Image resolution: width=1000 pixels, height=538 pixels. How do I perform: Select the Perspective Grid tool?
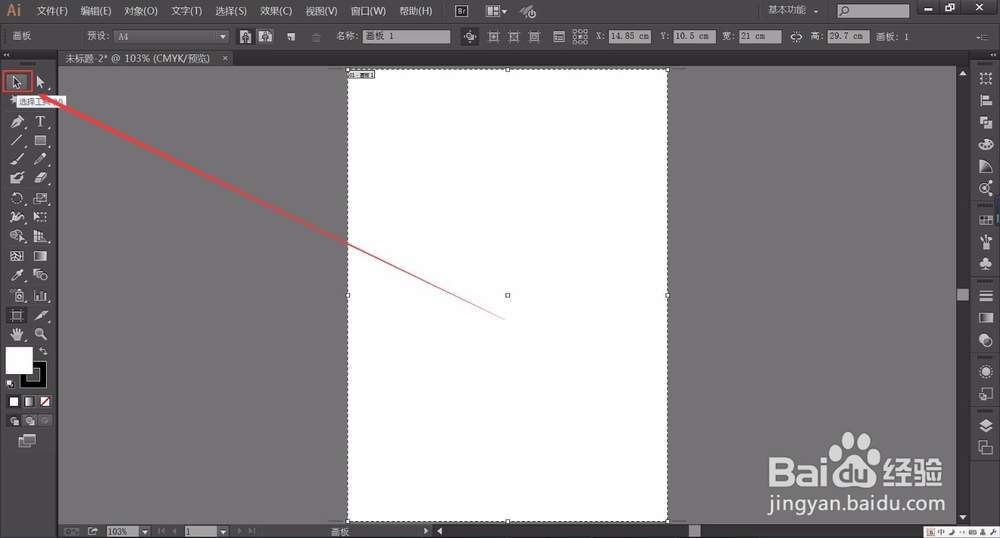(x=41, y=236)
